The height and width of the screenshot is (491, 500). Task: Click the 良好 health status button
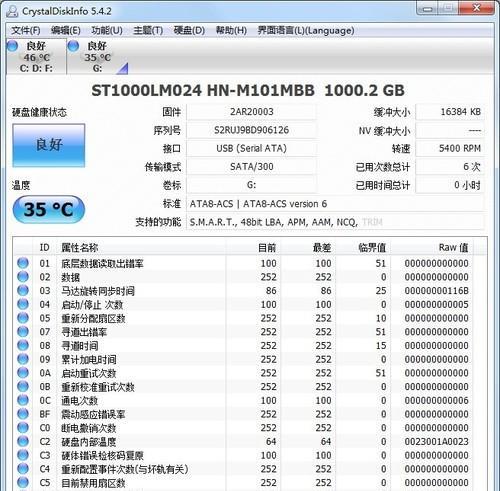(x=49, y=145)
